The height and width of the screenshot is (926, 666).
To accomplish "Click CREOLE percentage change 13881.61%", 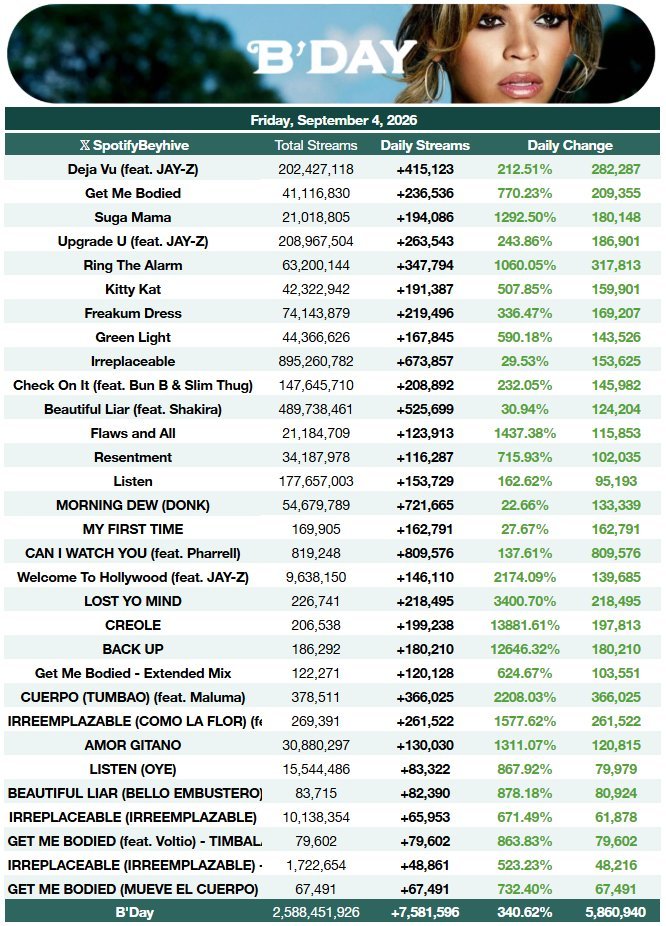I will (525, 625).
